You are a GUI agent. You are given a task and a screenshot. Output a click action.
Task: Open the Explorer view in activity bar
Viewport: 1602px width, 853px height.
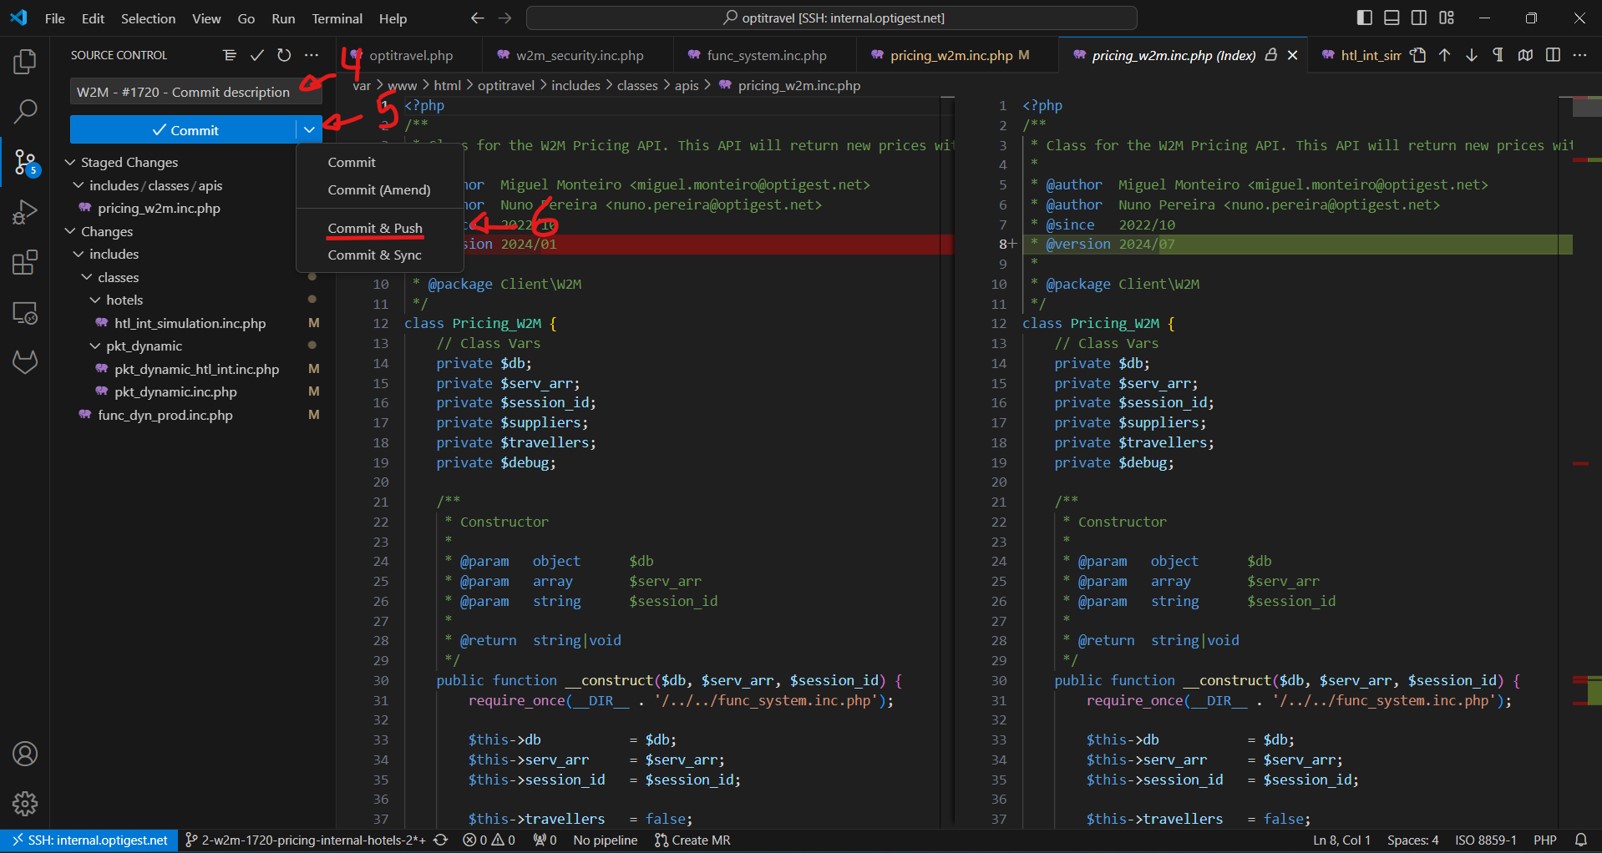pyautogui.click(x=25, y=62)
